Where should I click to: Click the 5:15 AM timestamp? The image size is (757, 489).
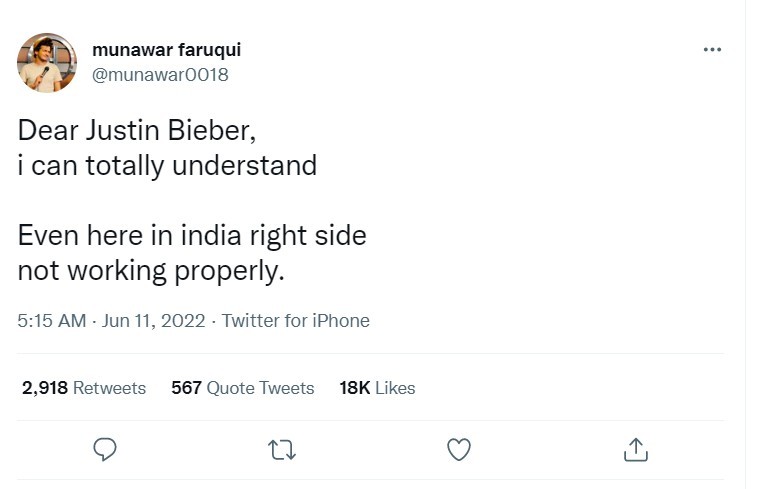(x=52, y=321)
